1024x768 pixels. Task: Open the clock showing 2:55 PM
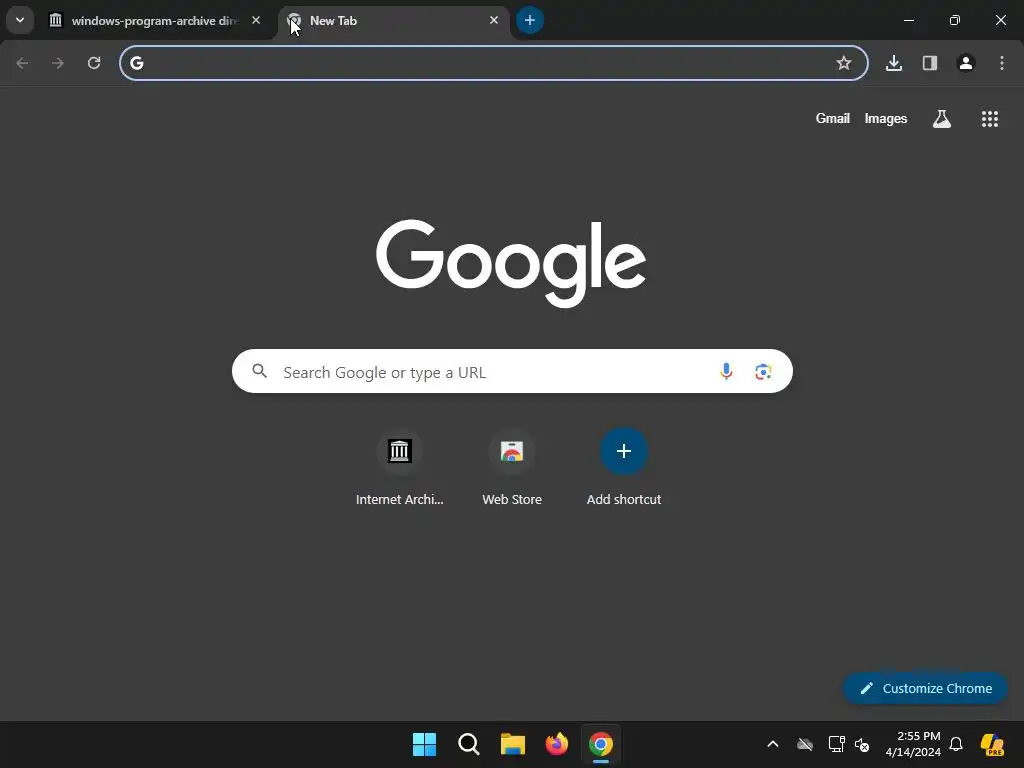pos(913,744)
